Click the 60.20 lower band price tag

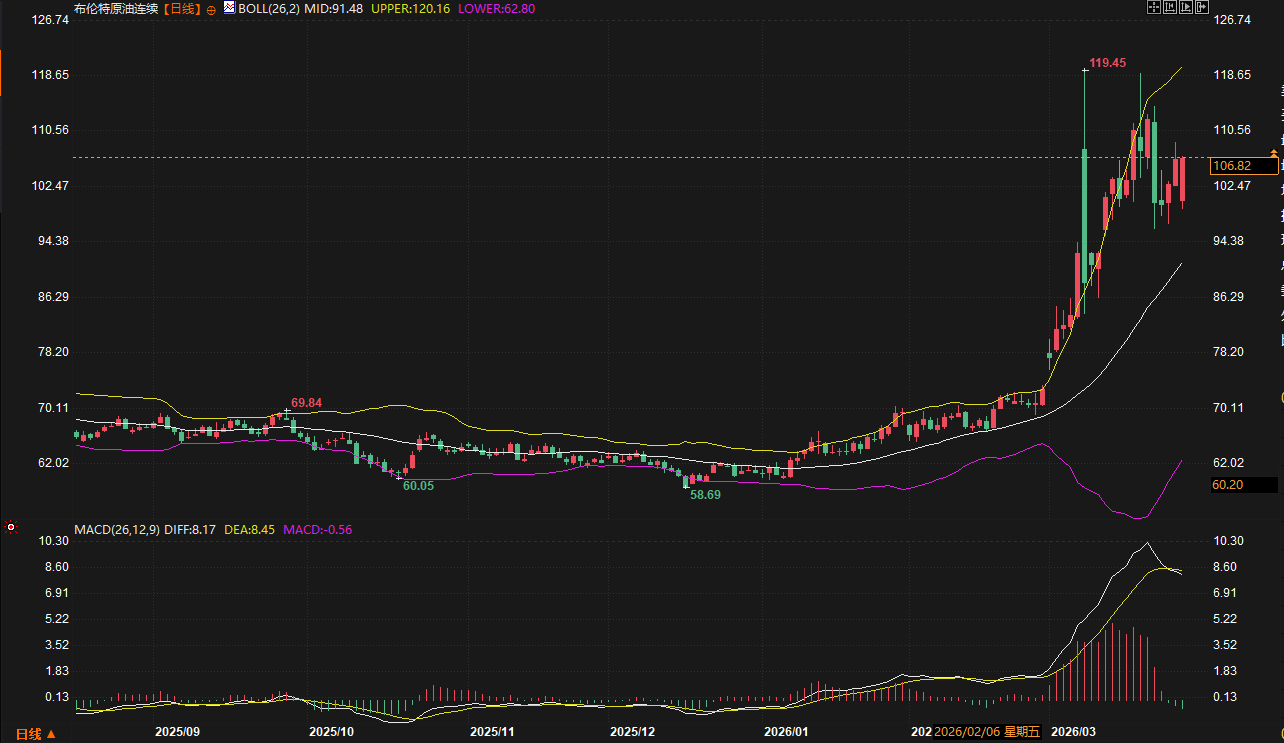pyautogui.click(x=1227, y=484)
